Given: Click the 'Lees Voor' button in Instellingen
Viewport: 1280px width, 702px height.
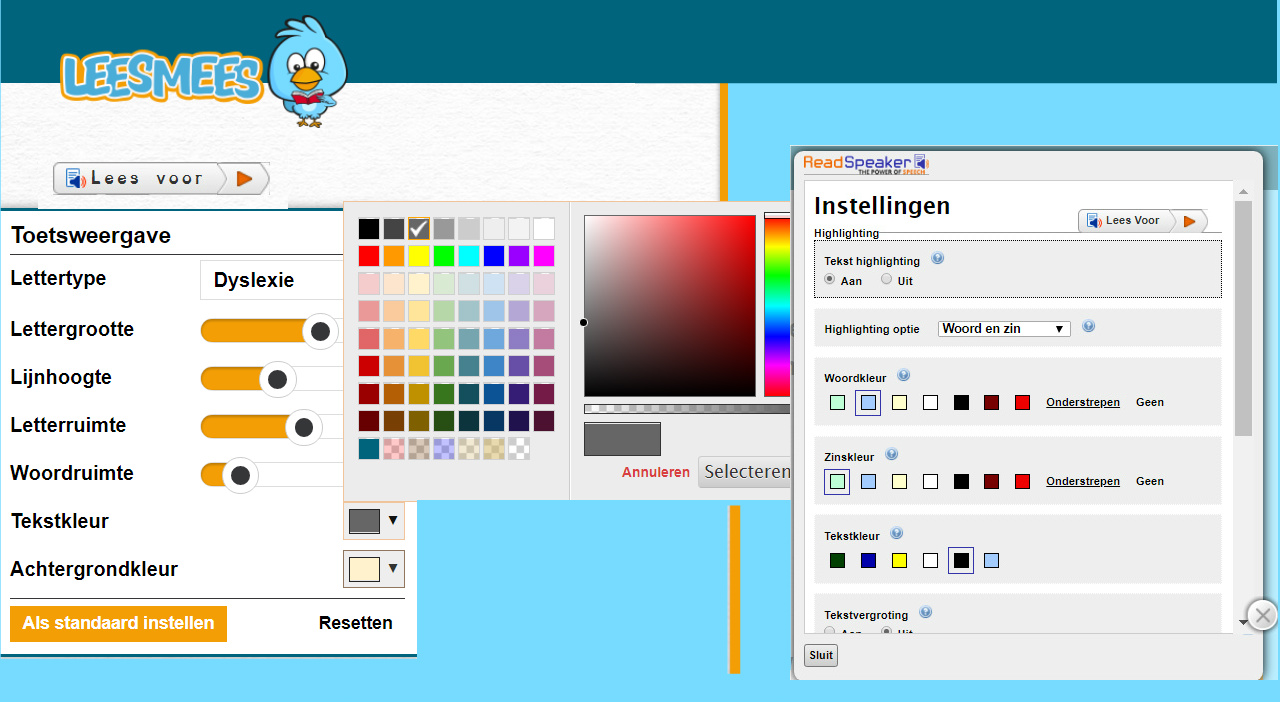Looking at the screenshot, I should pos(1142,221).
